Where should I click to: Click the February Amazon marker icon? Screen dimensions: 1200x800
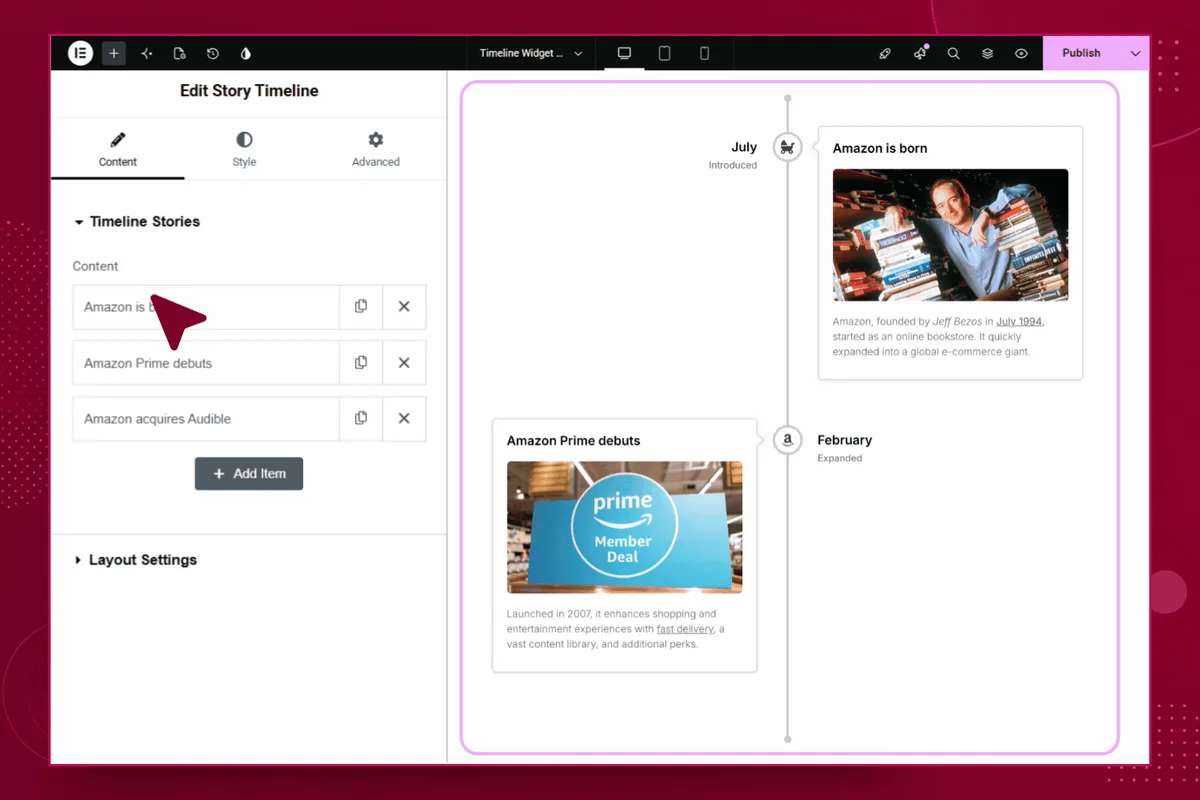[788, 440]
